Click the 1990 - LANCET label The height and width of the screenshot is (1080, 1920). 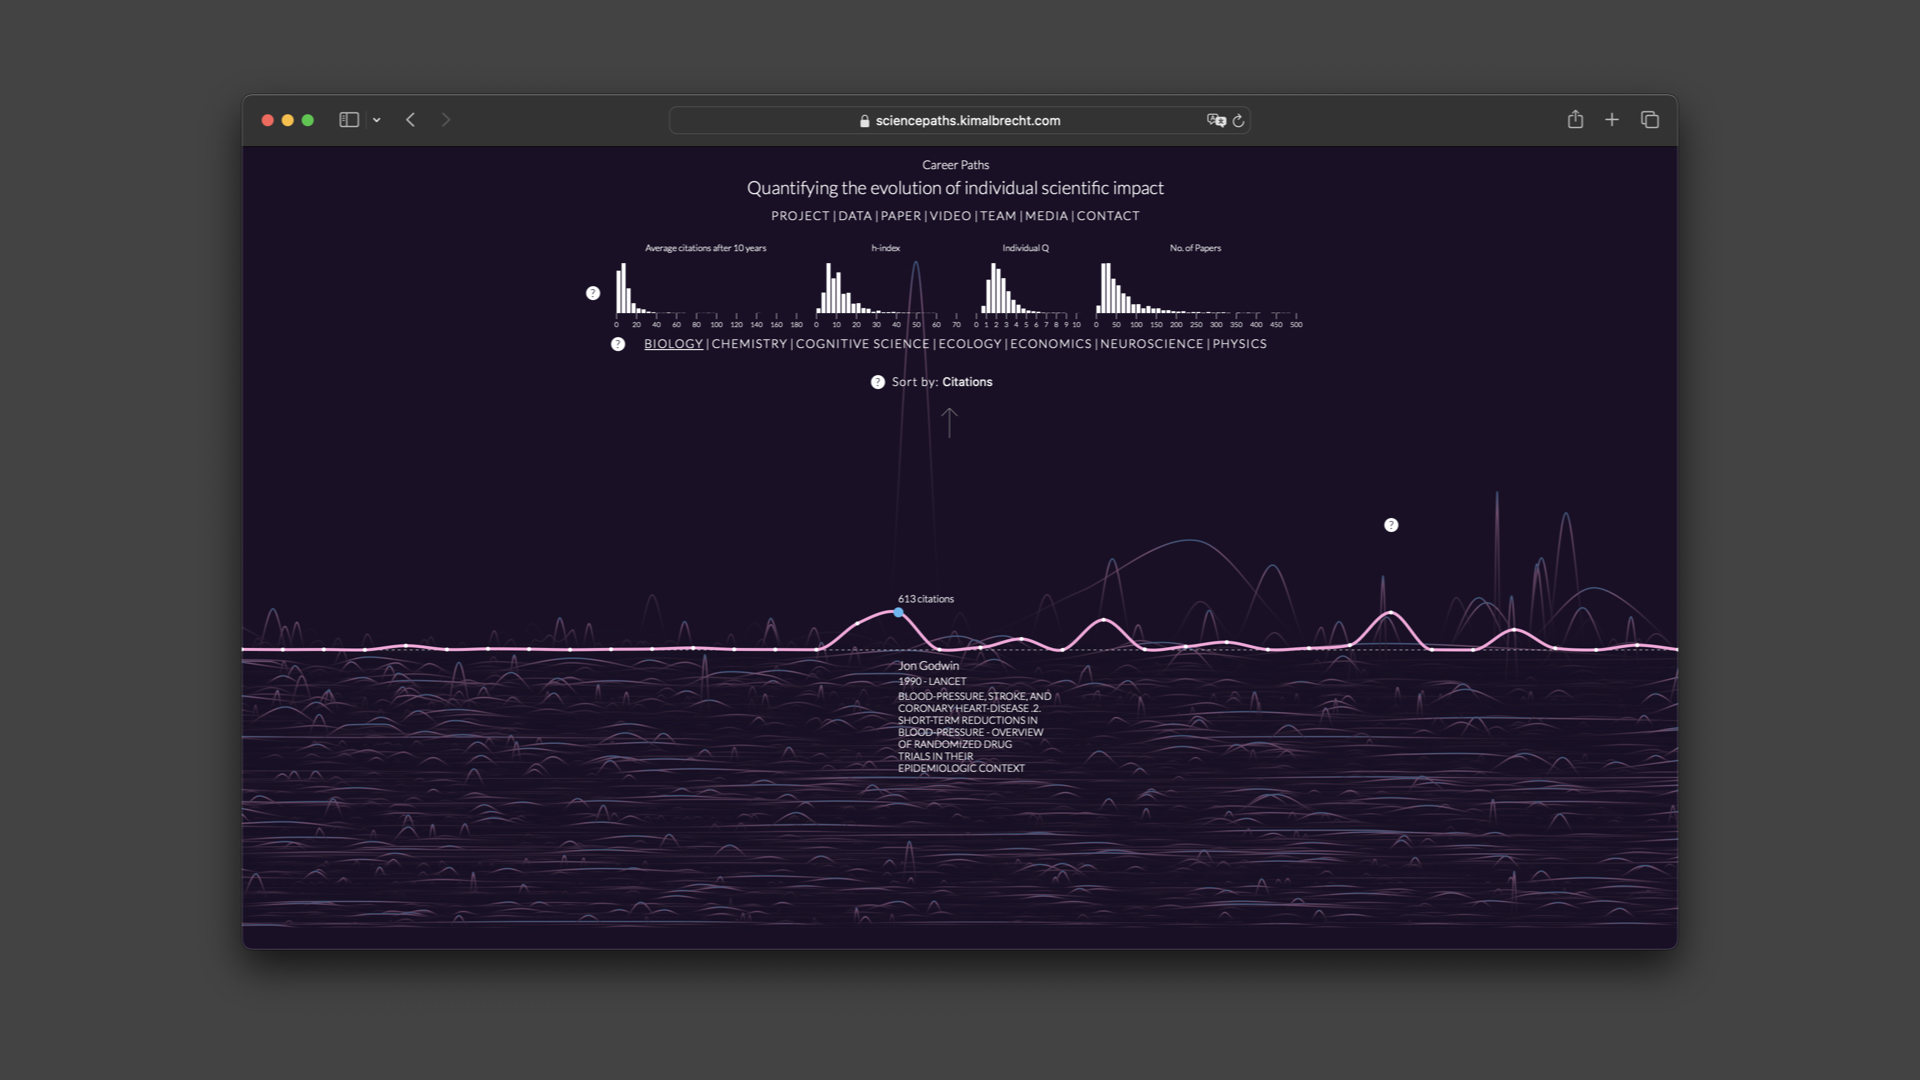pos(932,681)
